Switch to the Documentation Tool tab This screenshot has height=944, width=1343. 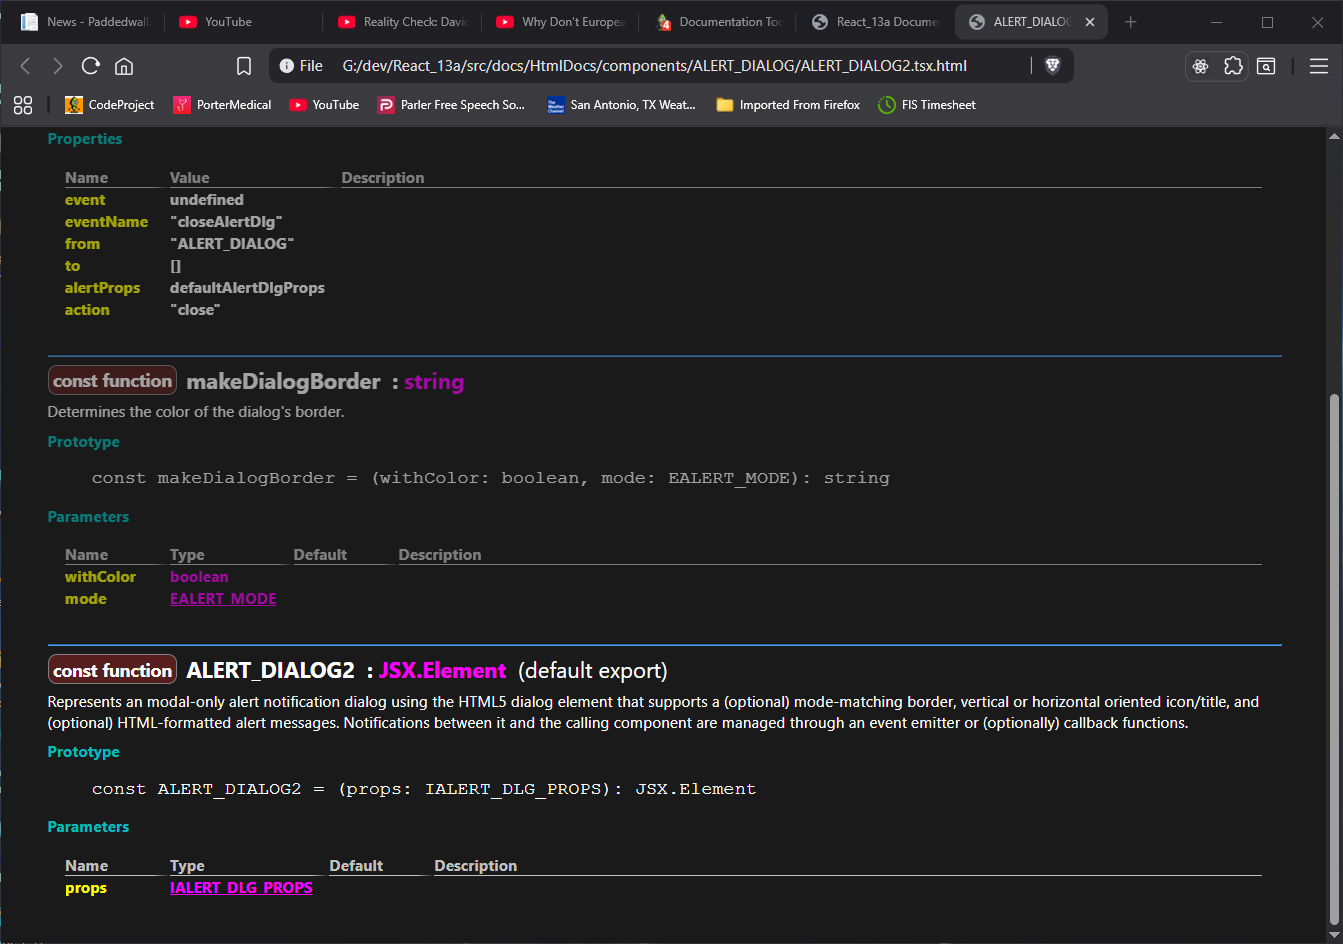[x=718, y=22]
